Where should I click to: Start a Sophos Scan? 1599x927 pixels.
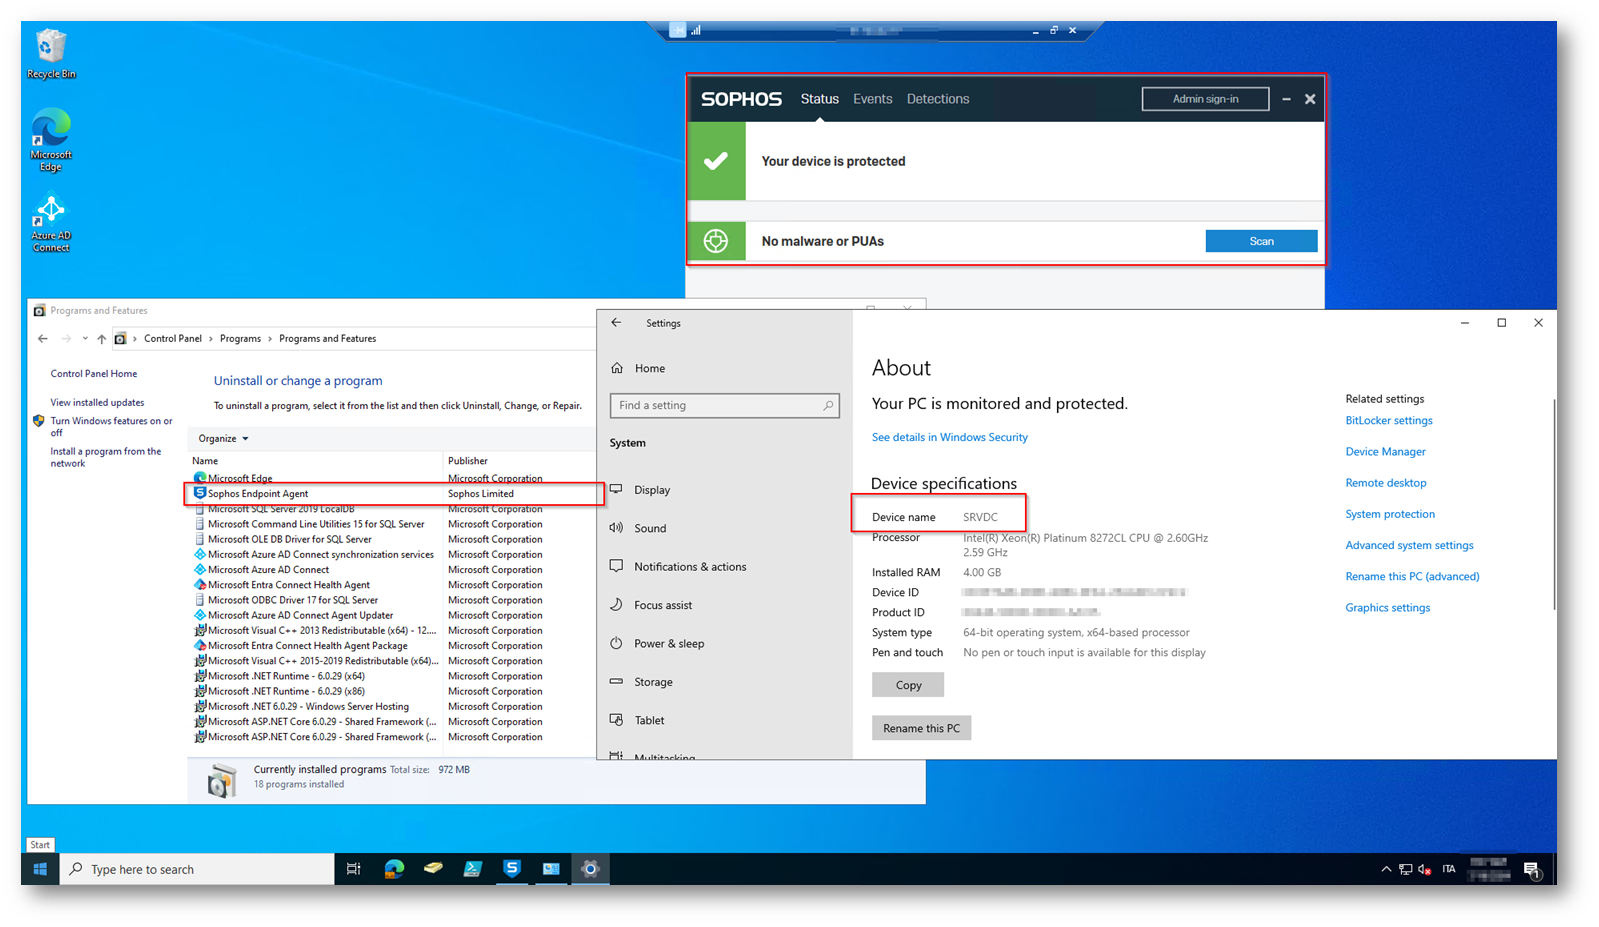pos(1261,241)
